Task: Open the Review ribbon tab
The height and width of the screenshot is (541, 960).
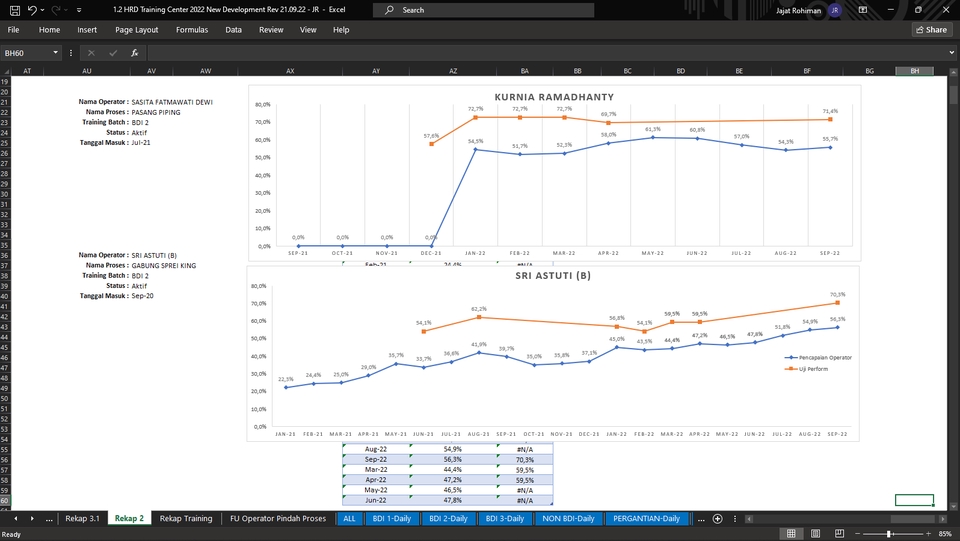Action: (271, 29)
